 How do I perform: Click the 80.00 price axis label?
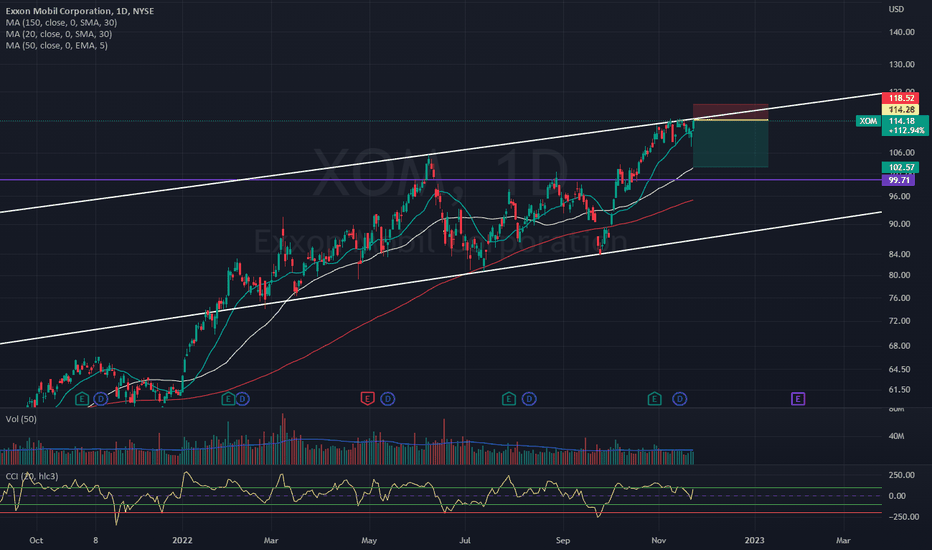click(x=899, y=275)
